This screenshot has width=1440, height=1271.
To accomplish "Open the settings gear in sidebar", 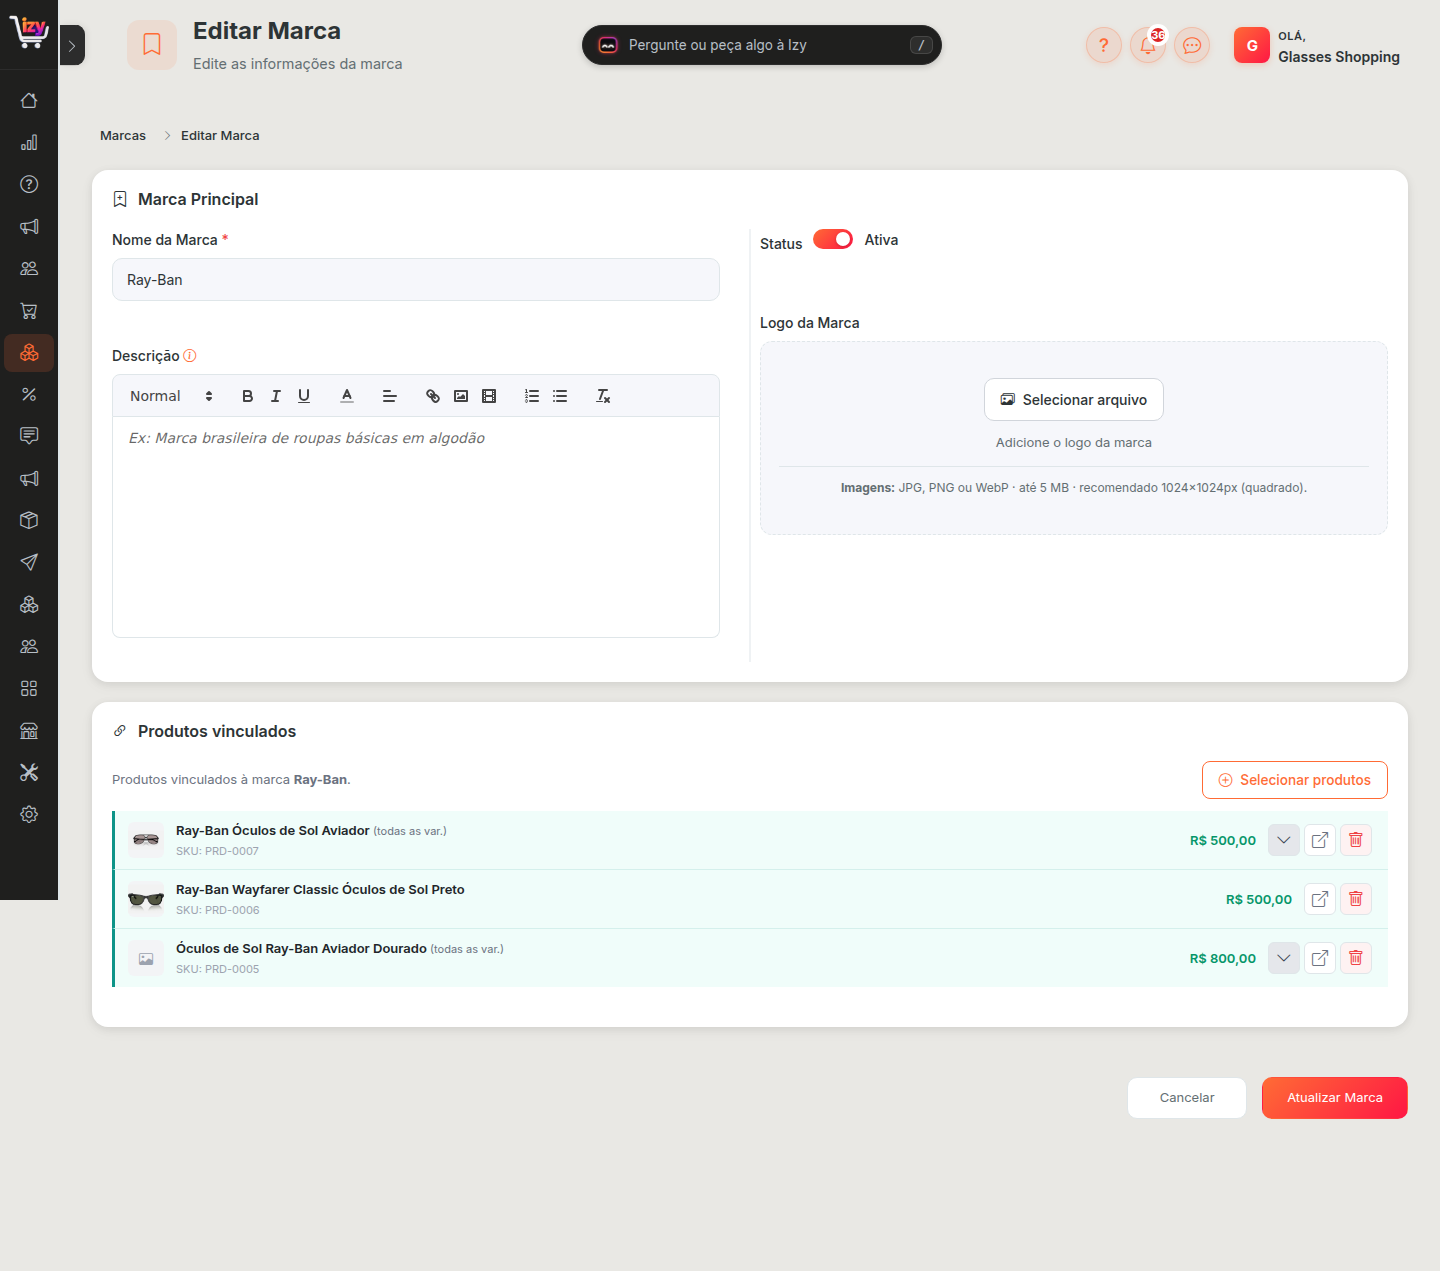I will pos(29,814).
